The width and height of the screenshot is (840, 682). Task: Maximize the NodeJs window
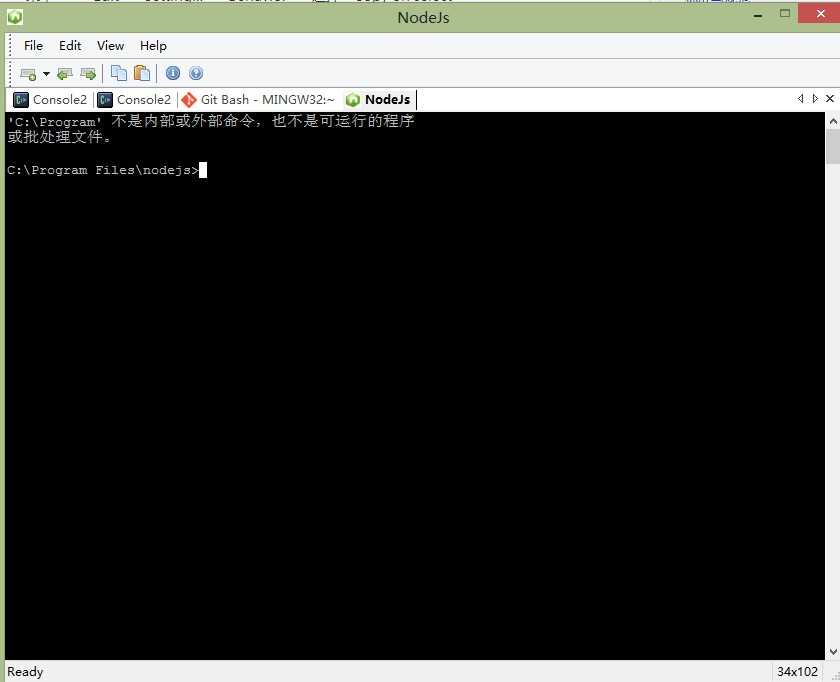point(785,14)
